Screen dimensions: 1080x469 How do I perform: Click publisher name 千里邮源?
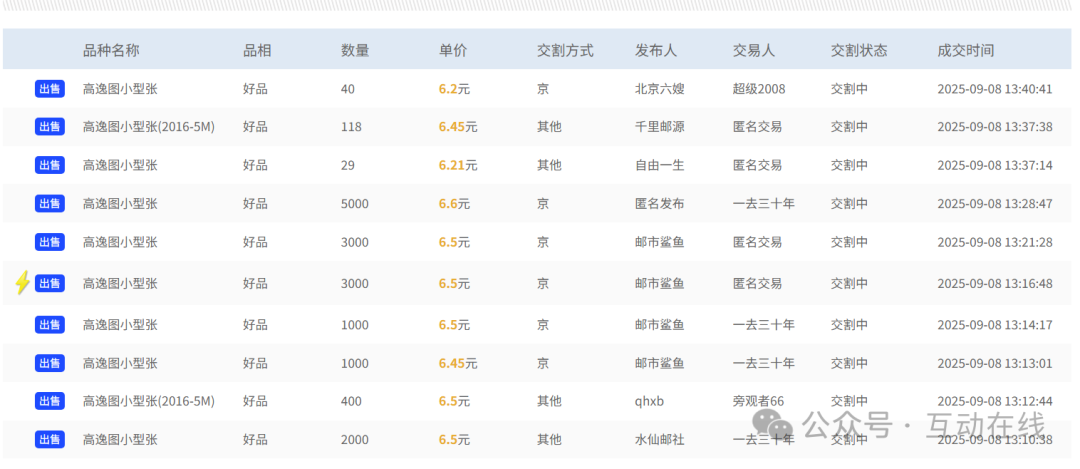(x=660, y=127)
